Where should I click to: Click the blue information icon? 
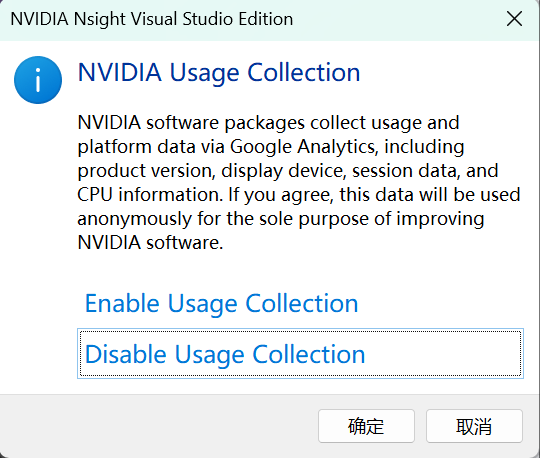click(x=38, y=80)
